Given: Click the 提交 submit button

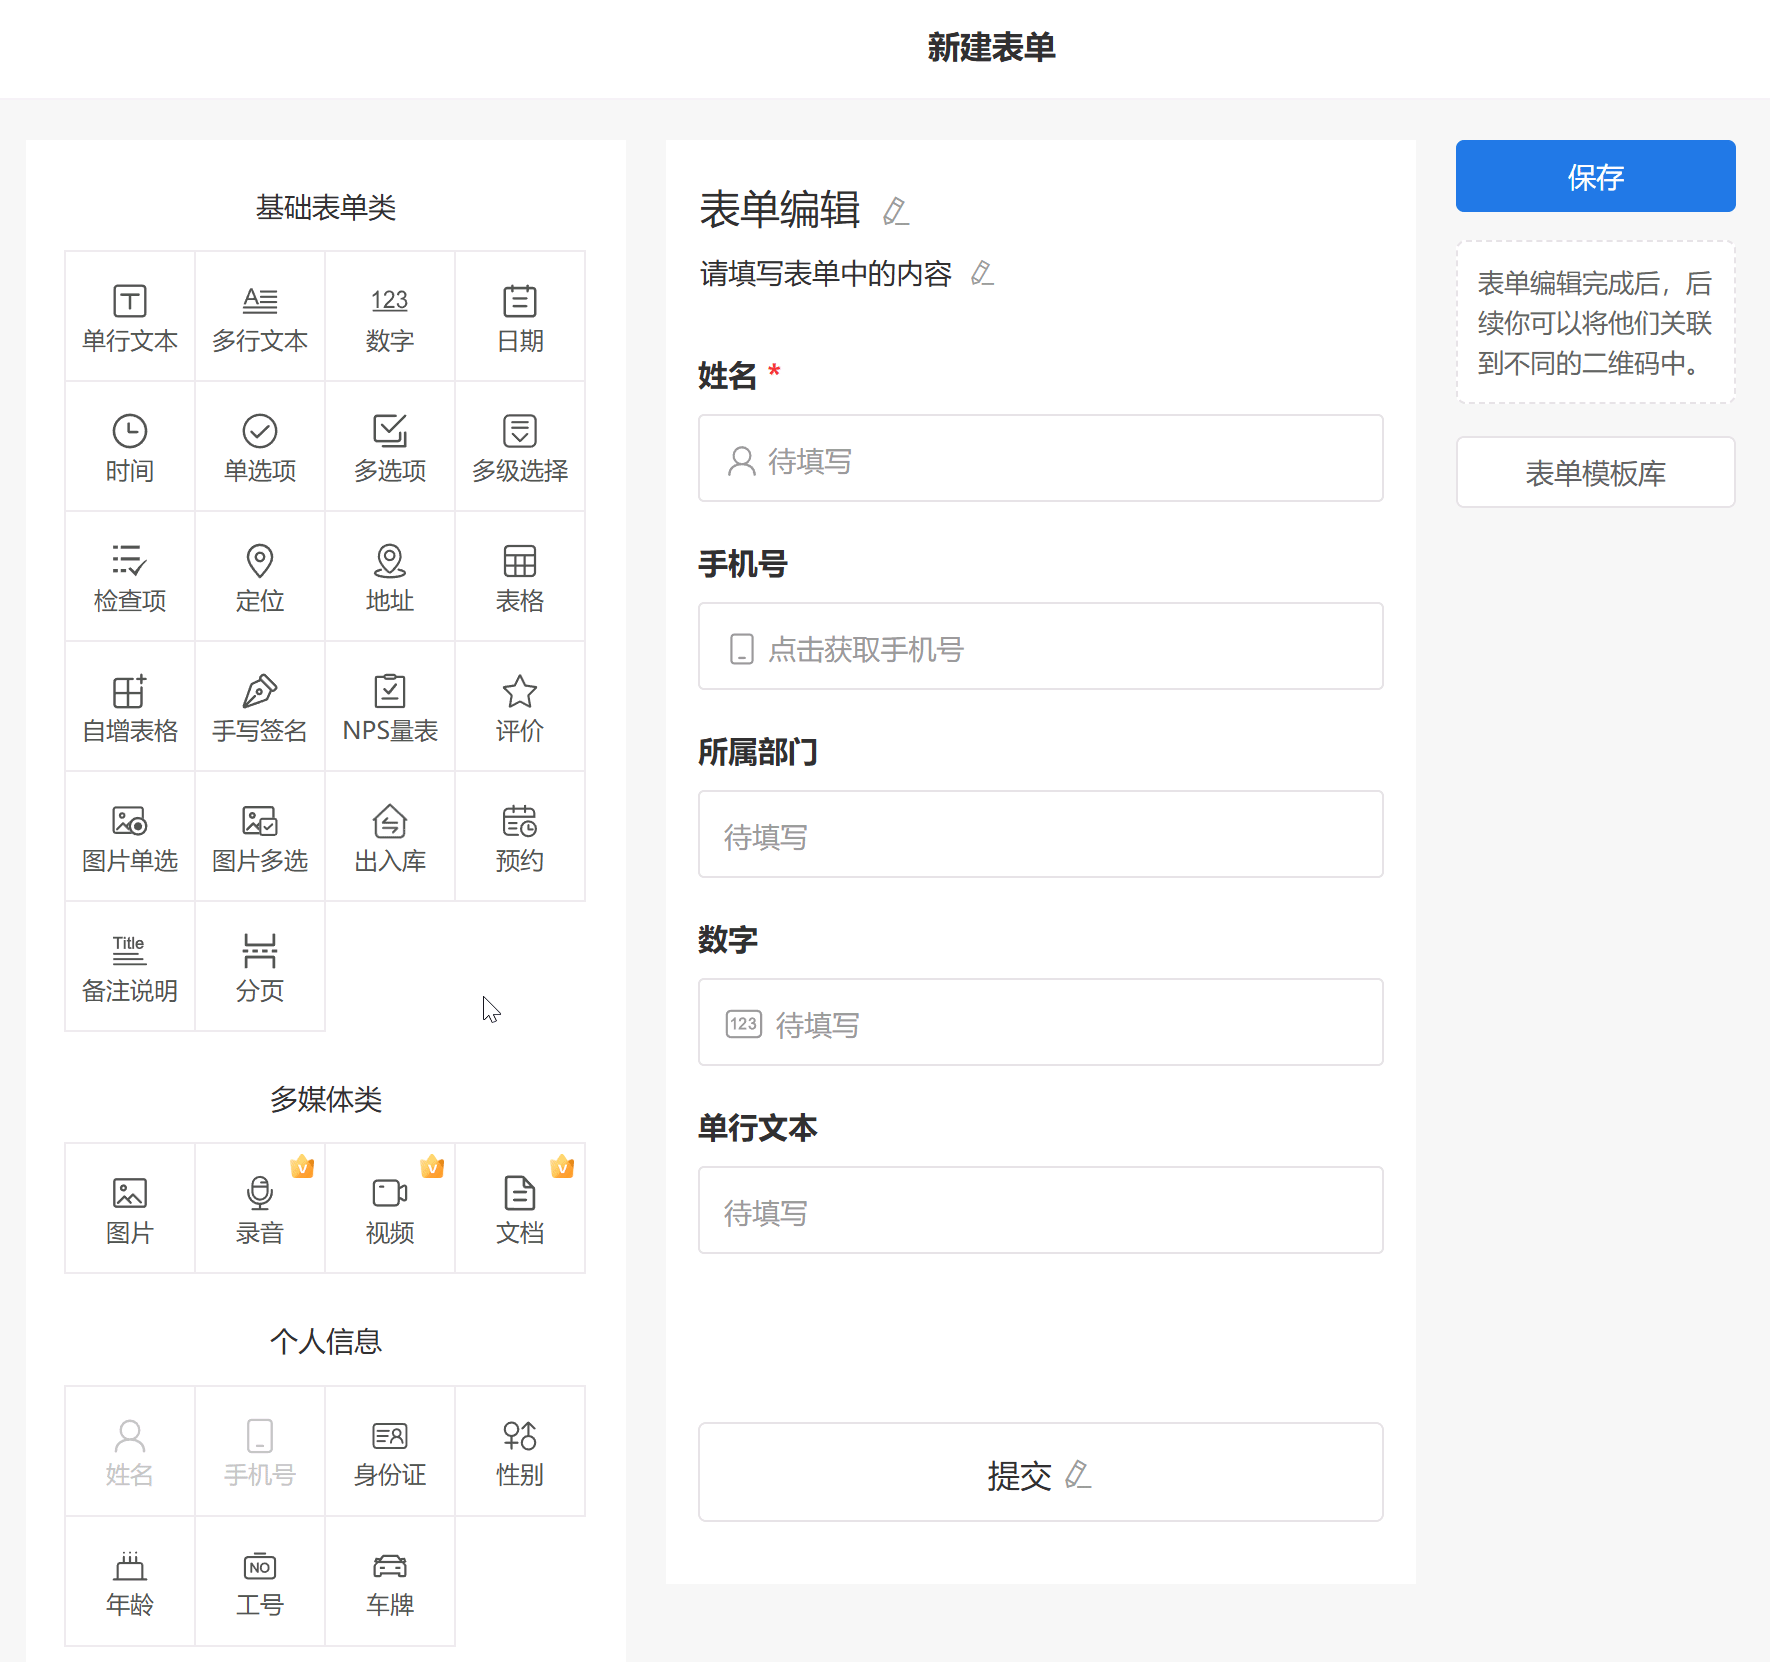Looking at the screenshot, I should (1040, 1473).
